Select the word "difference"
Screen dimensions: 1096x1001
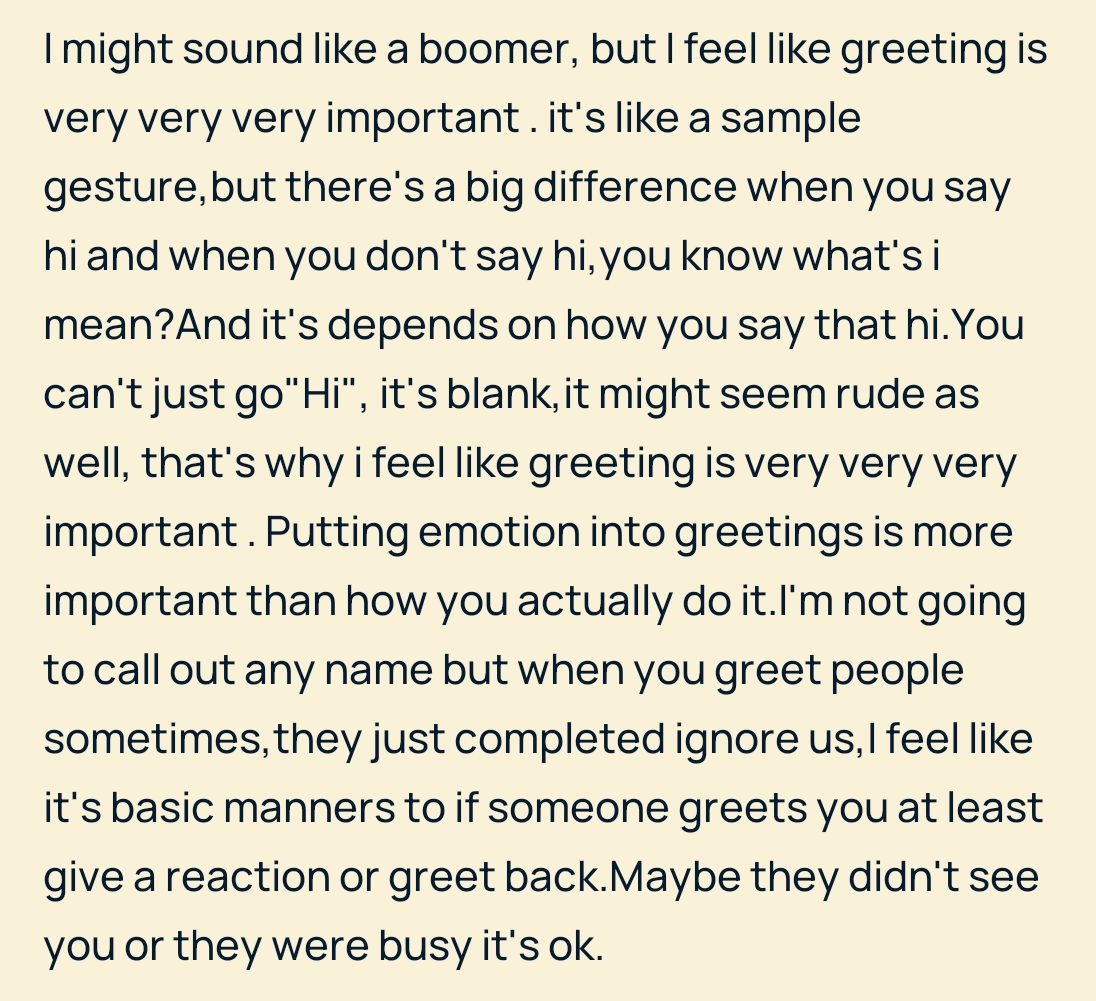(635, 187)
